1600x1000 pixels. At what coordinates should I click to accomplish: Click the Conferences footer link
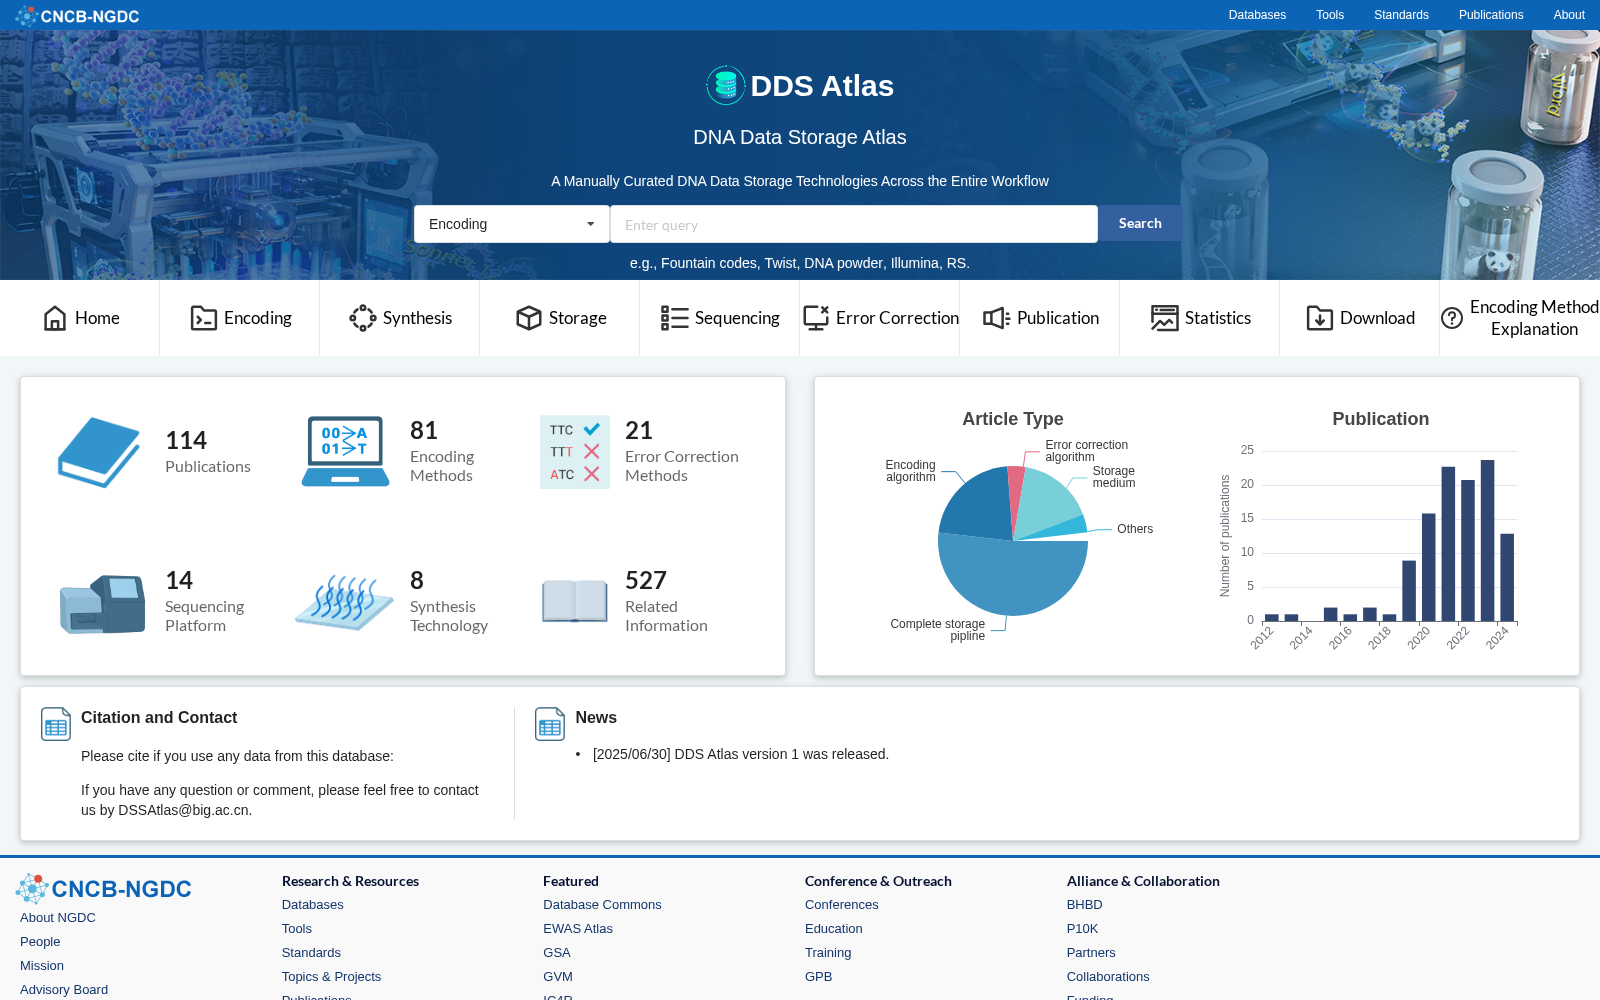pos(842,905)
